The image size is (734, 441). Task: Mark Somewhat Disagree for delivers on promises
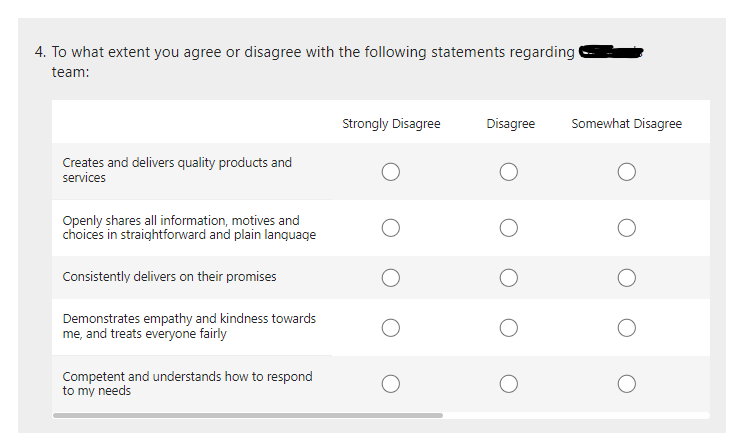(626, 277)
